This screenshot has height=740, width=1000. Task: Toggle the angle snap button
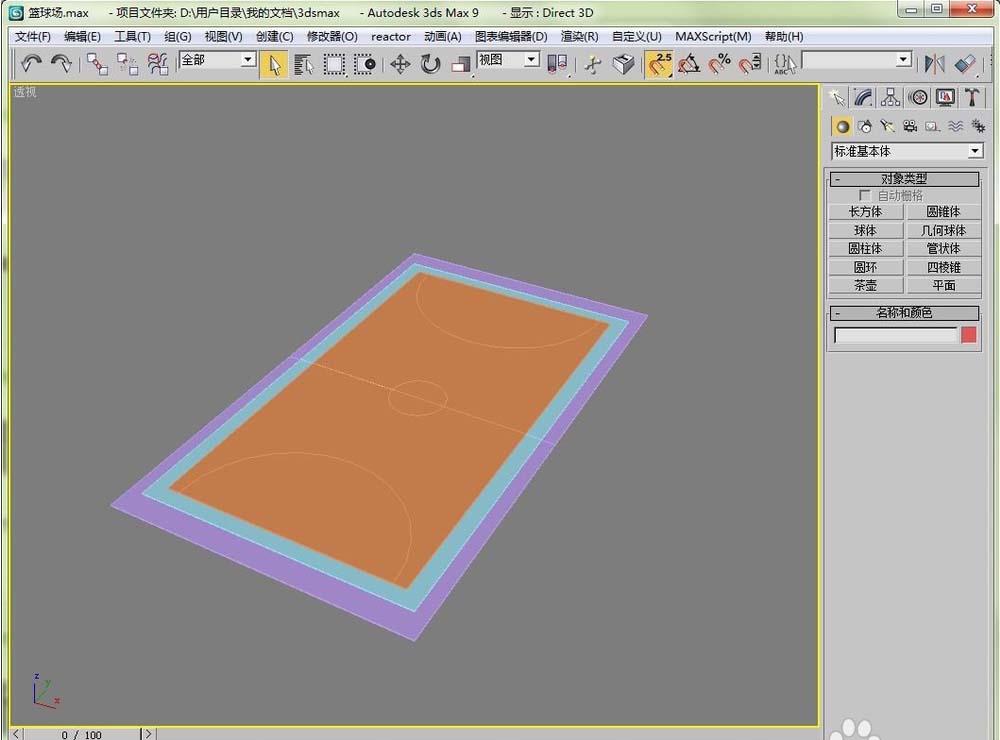(689, 64)
